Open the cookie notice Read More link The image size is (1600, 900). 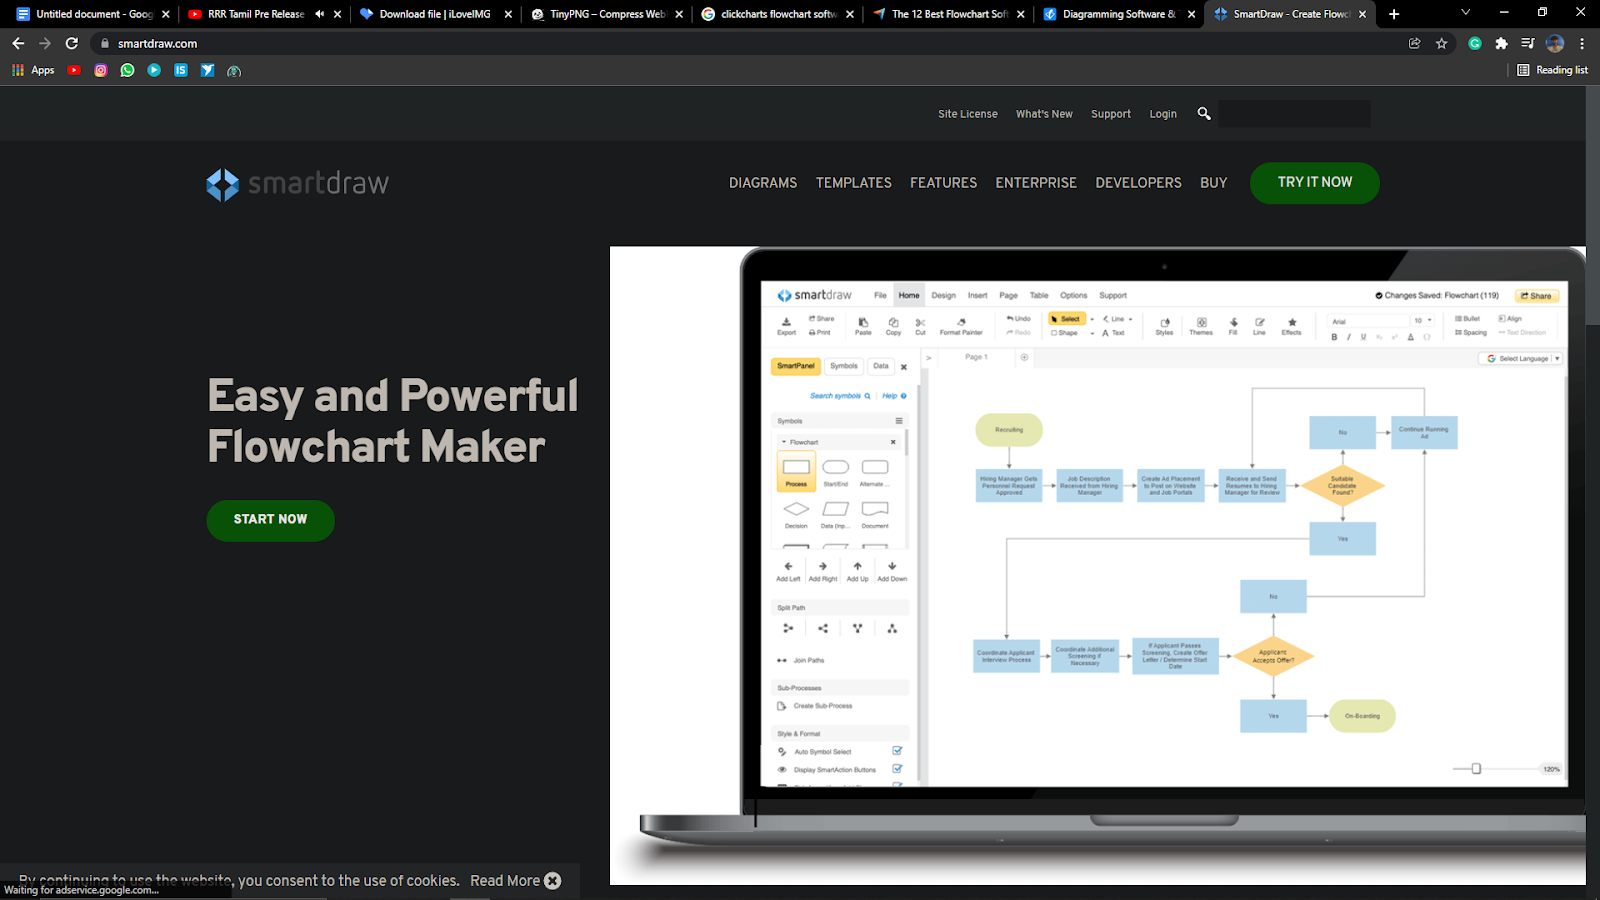click(505, 881)
